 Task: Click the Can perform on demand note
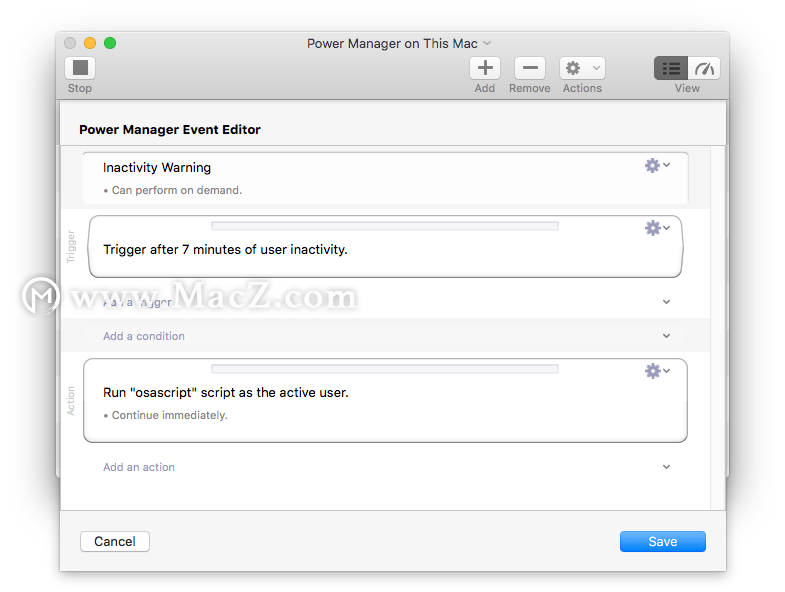tap(172, 190)
